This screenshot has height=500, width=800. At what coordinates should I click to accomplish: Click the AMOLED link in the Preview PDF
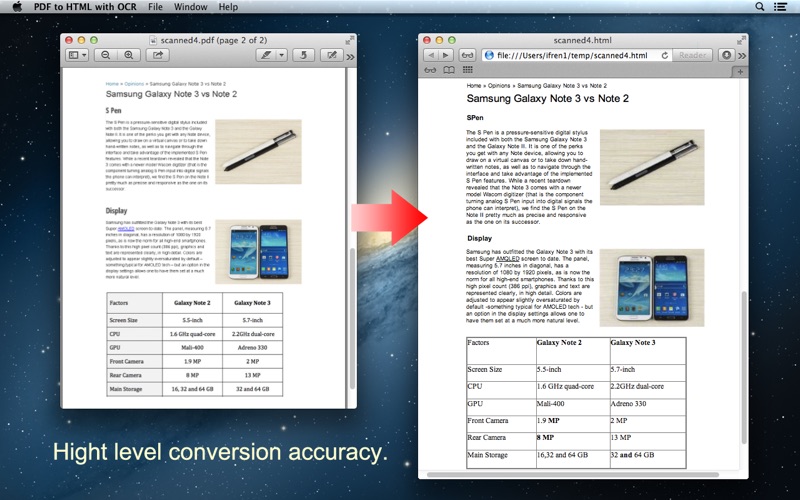[x=126, y=229]
